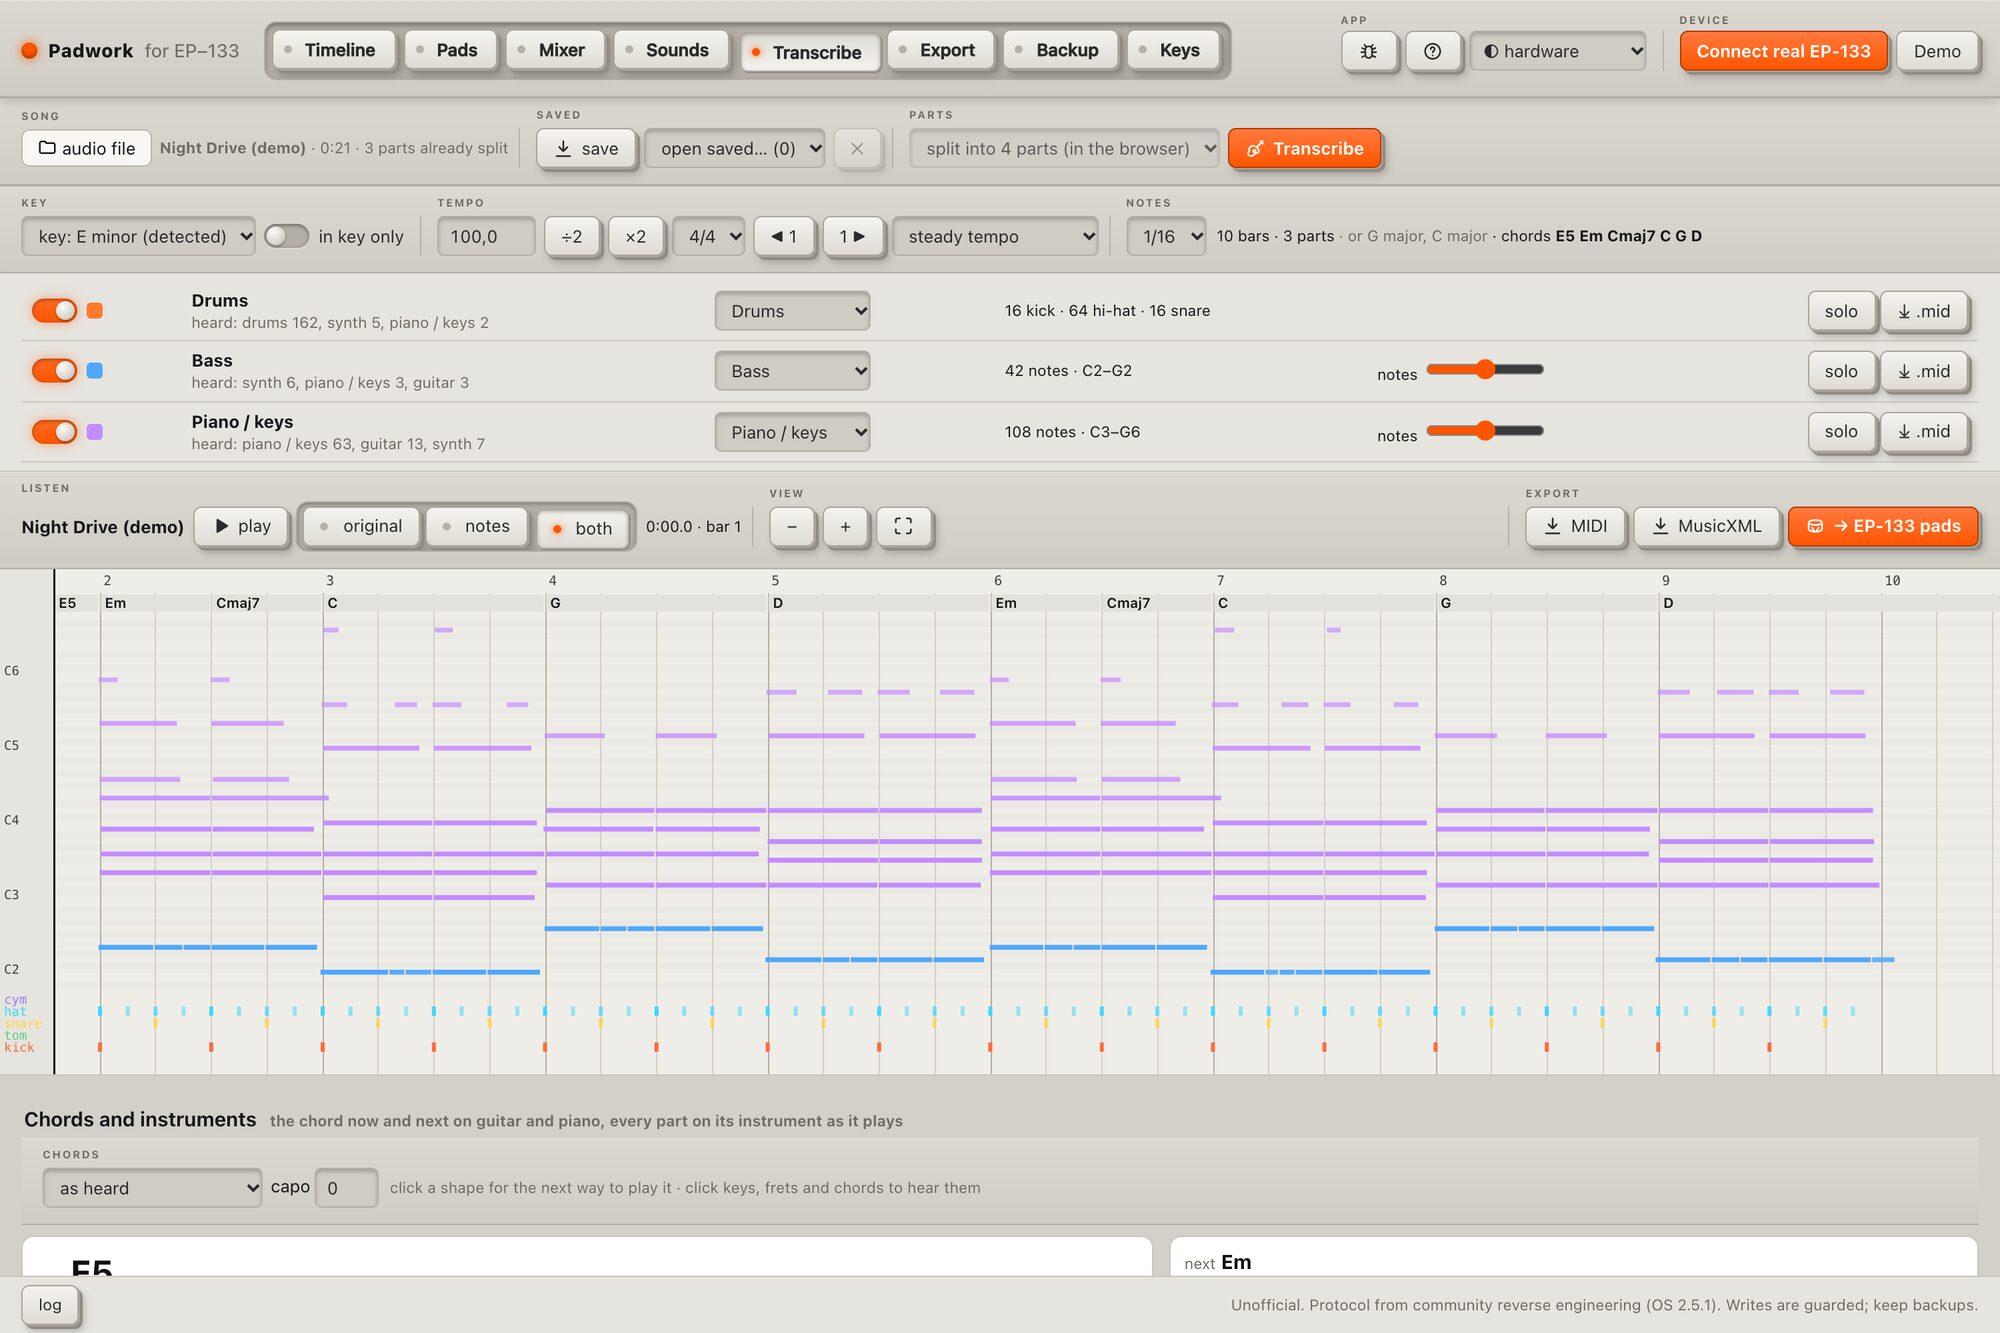This screenshot has height=1333, width=2000.
Task: Select original listen mode
Action: tap(360, 526)
